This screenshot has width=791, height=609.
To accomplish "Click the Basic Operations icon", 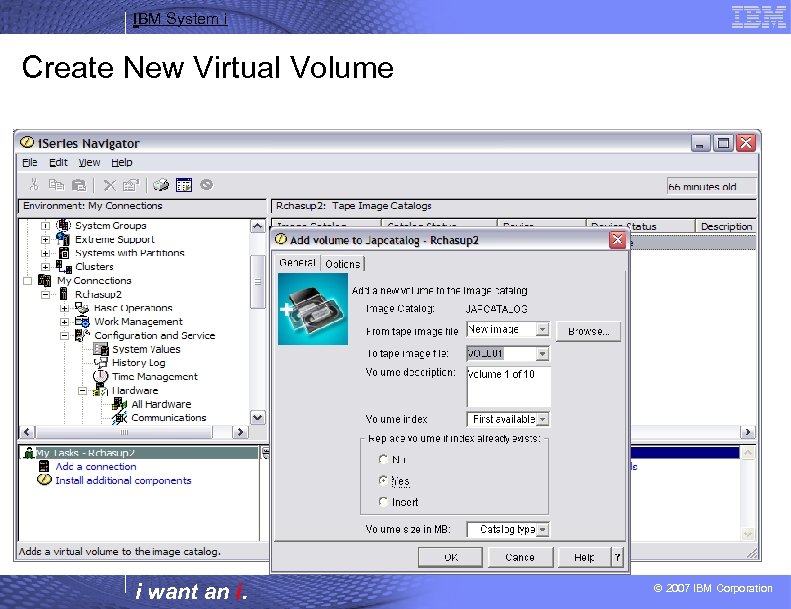I will [82, 307].
